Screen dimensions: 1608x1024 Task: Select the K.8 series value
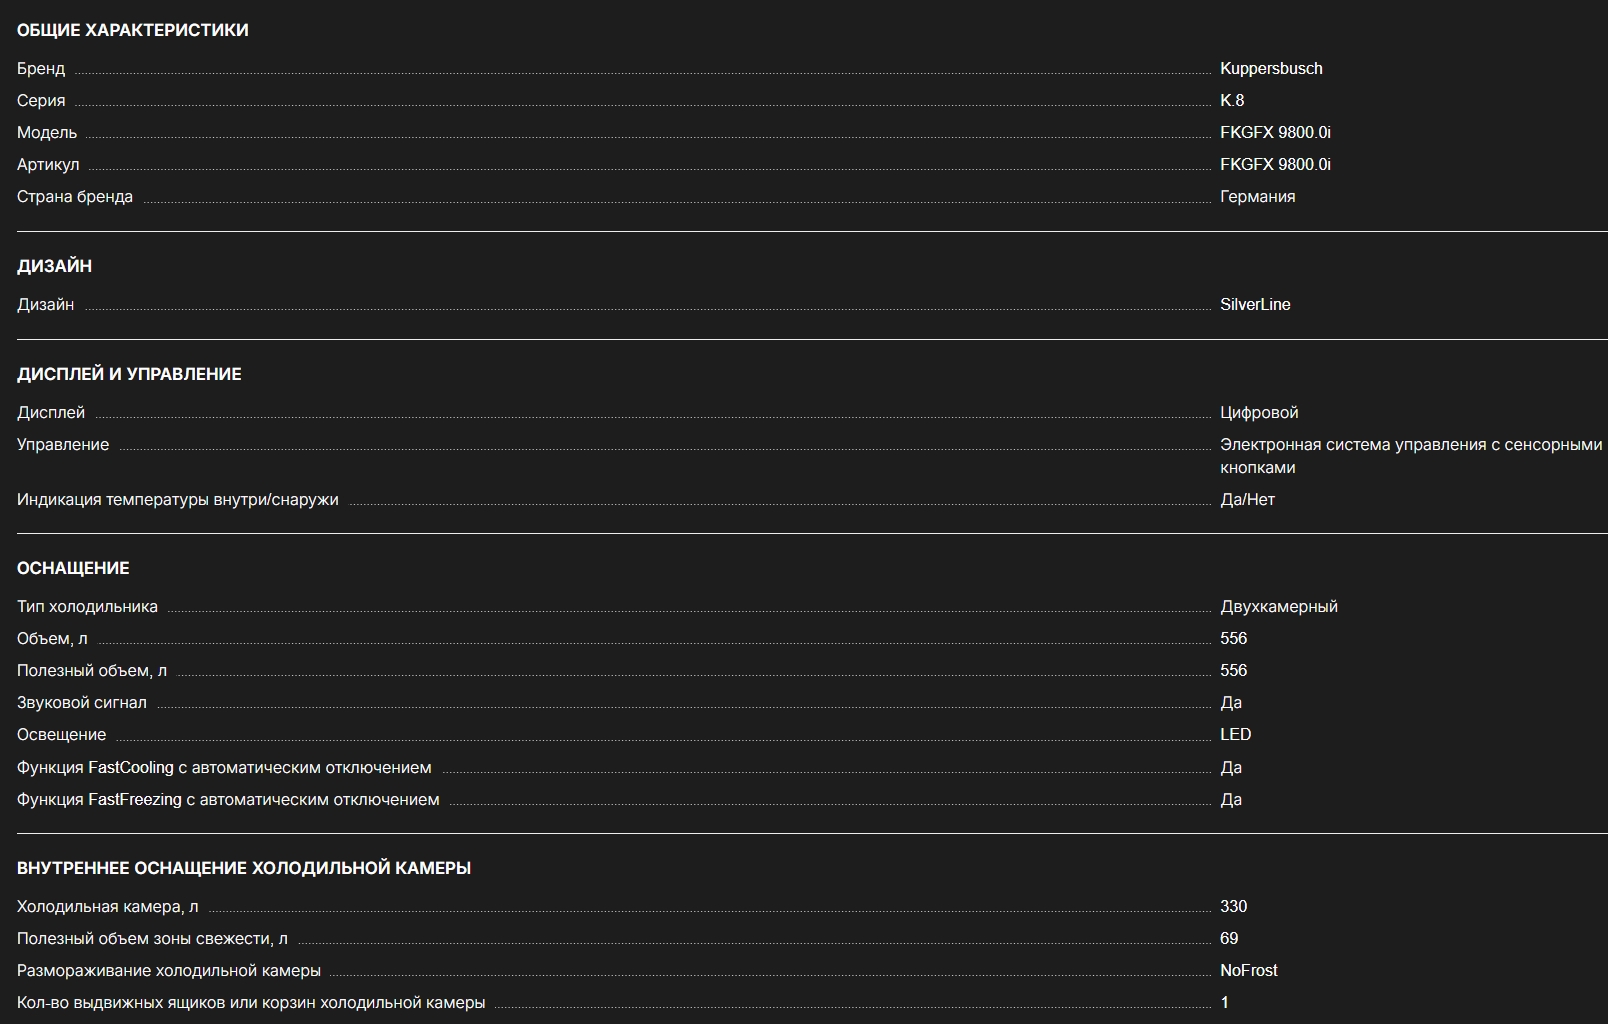1232,100
